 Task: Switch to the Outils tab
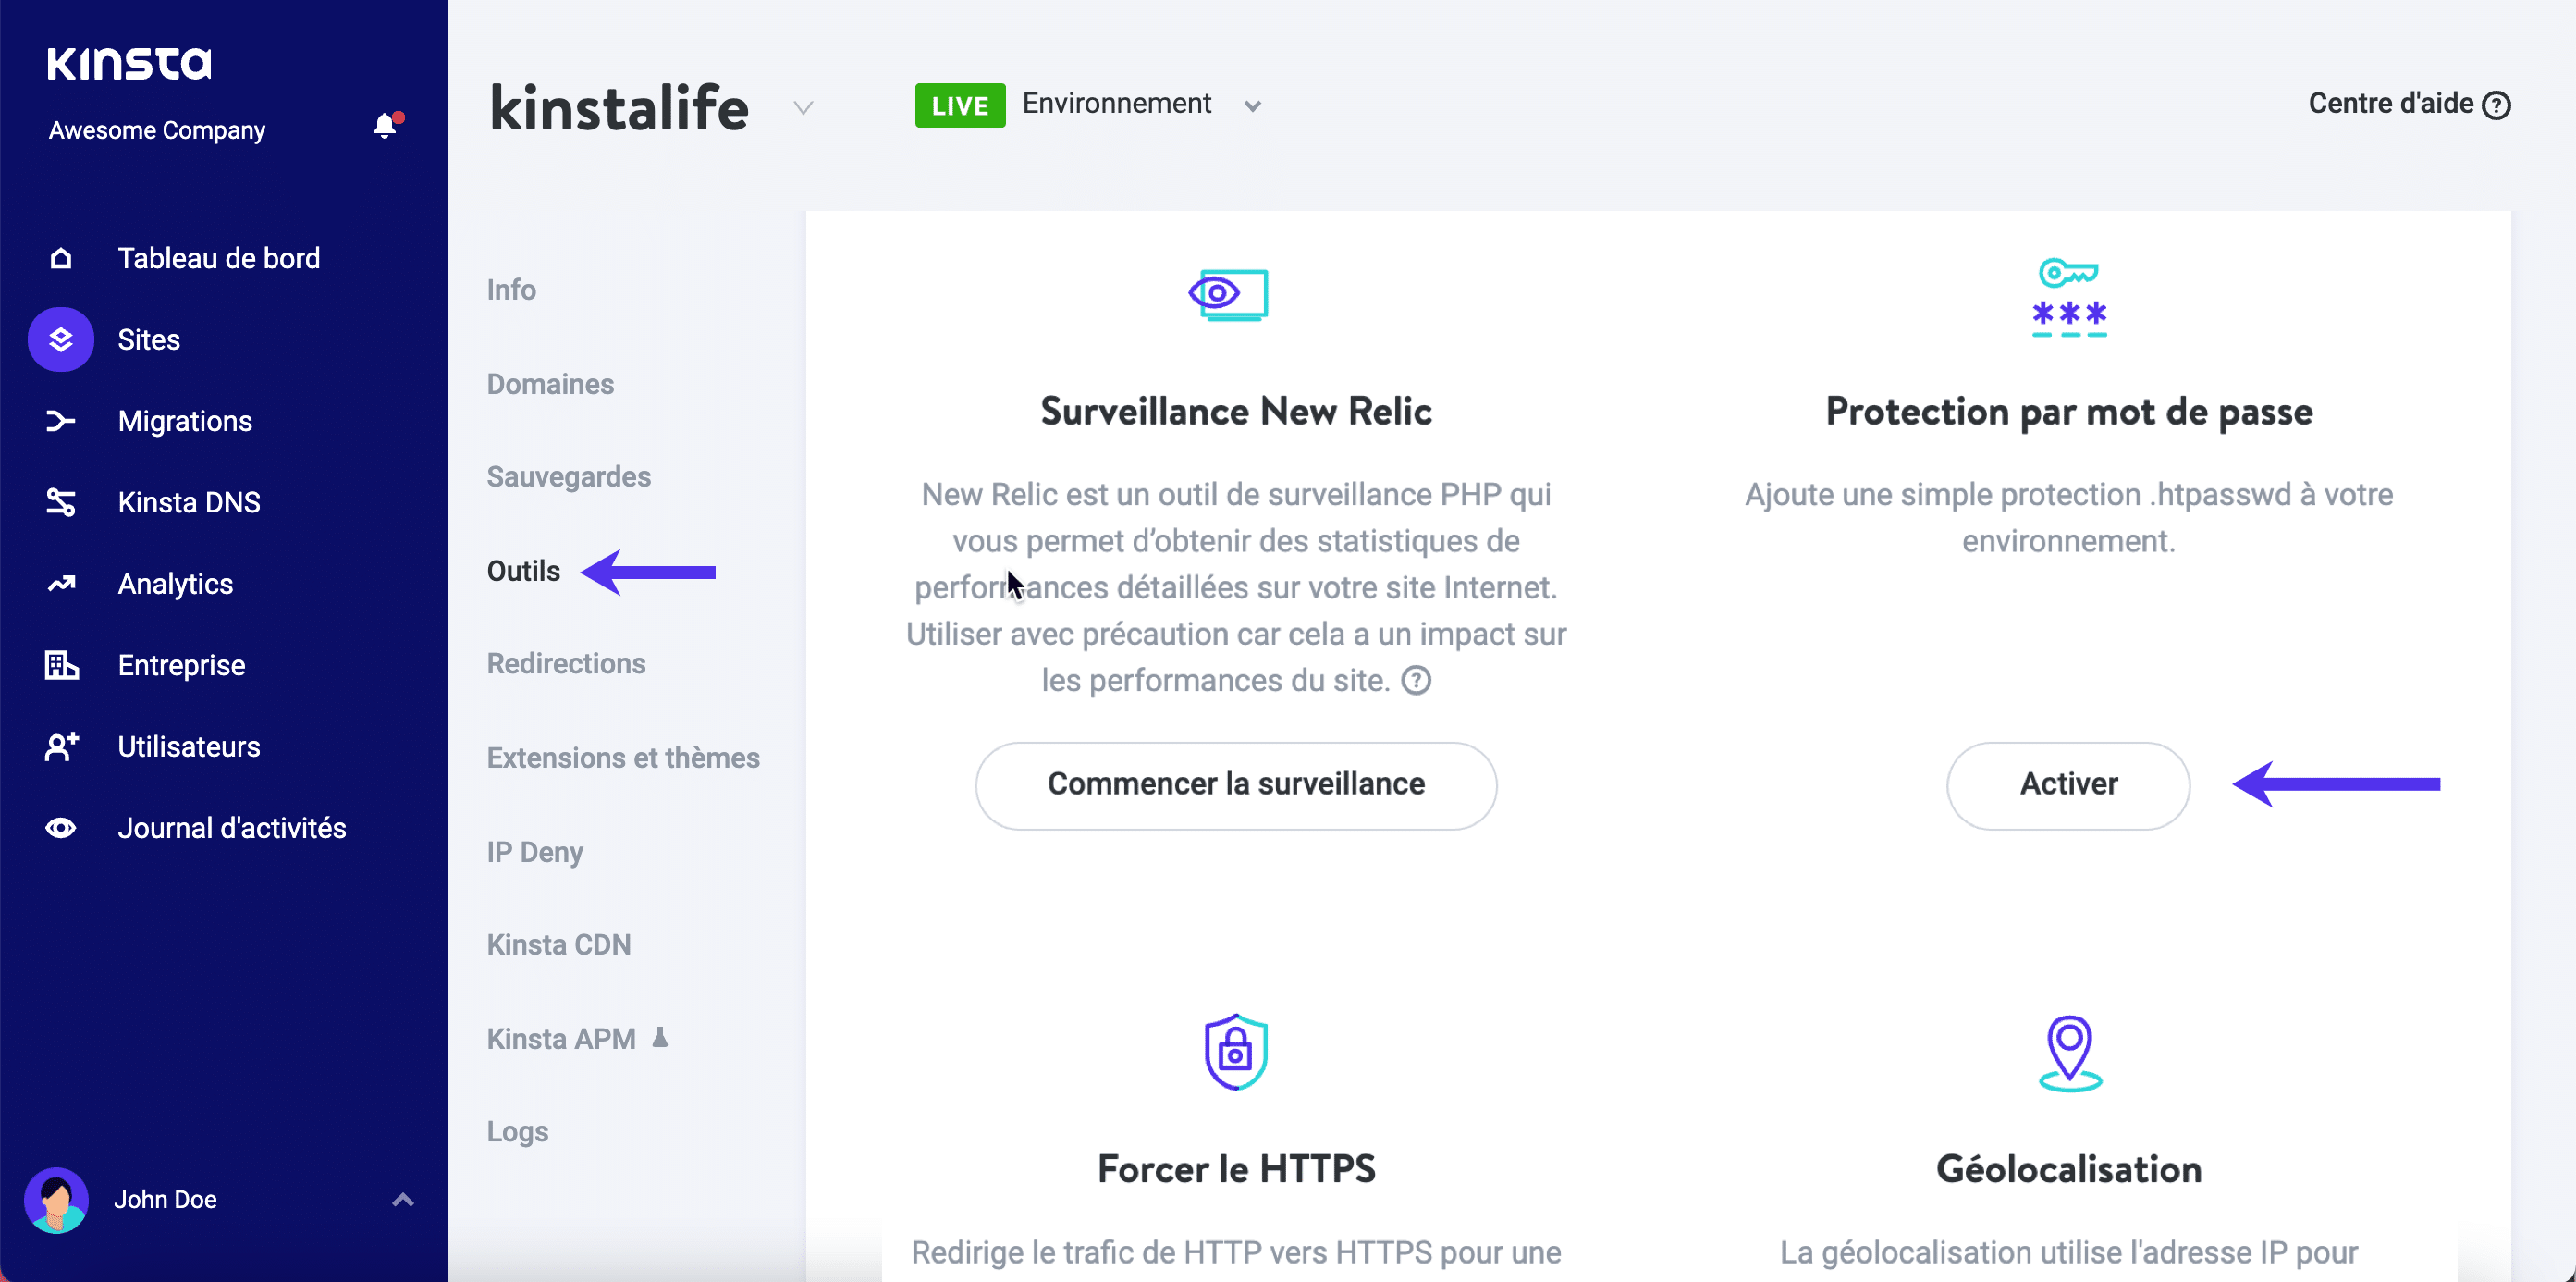(523, 571)
